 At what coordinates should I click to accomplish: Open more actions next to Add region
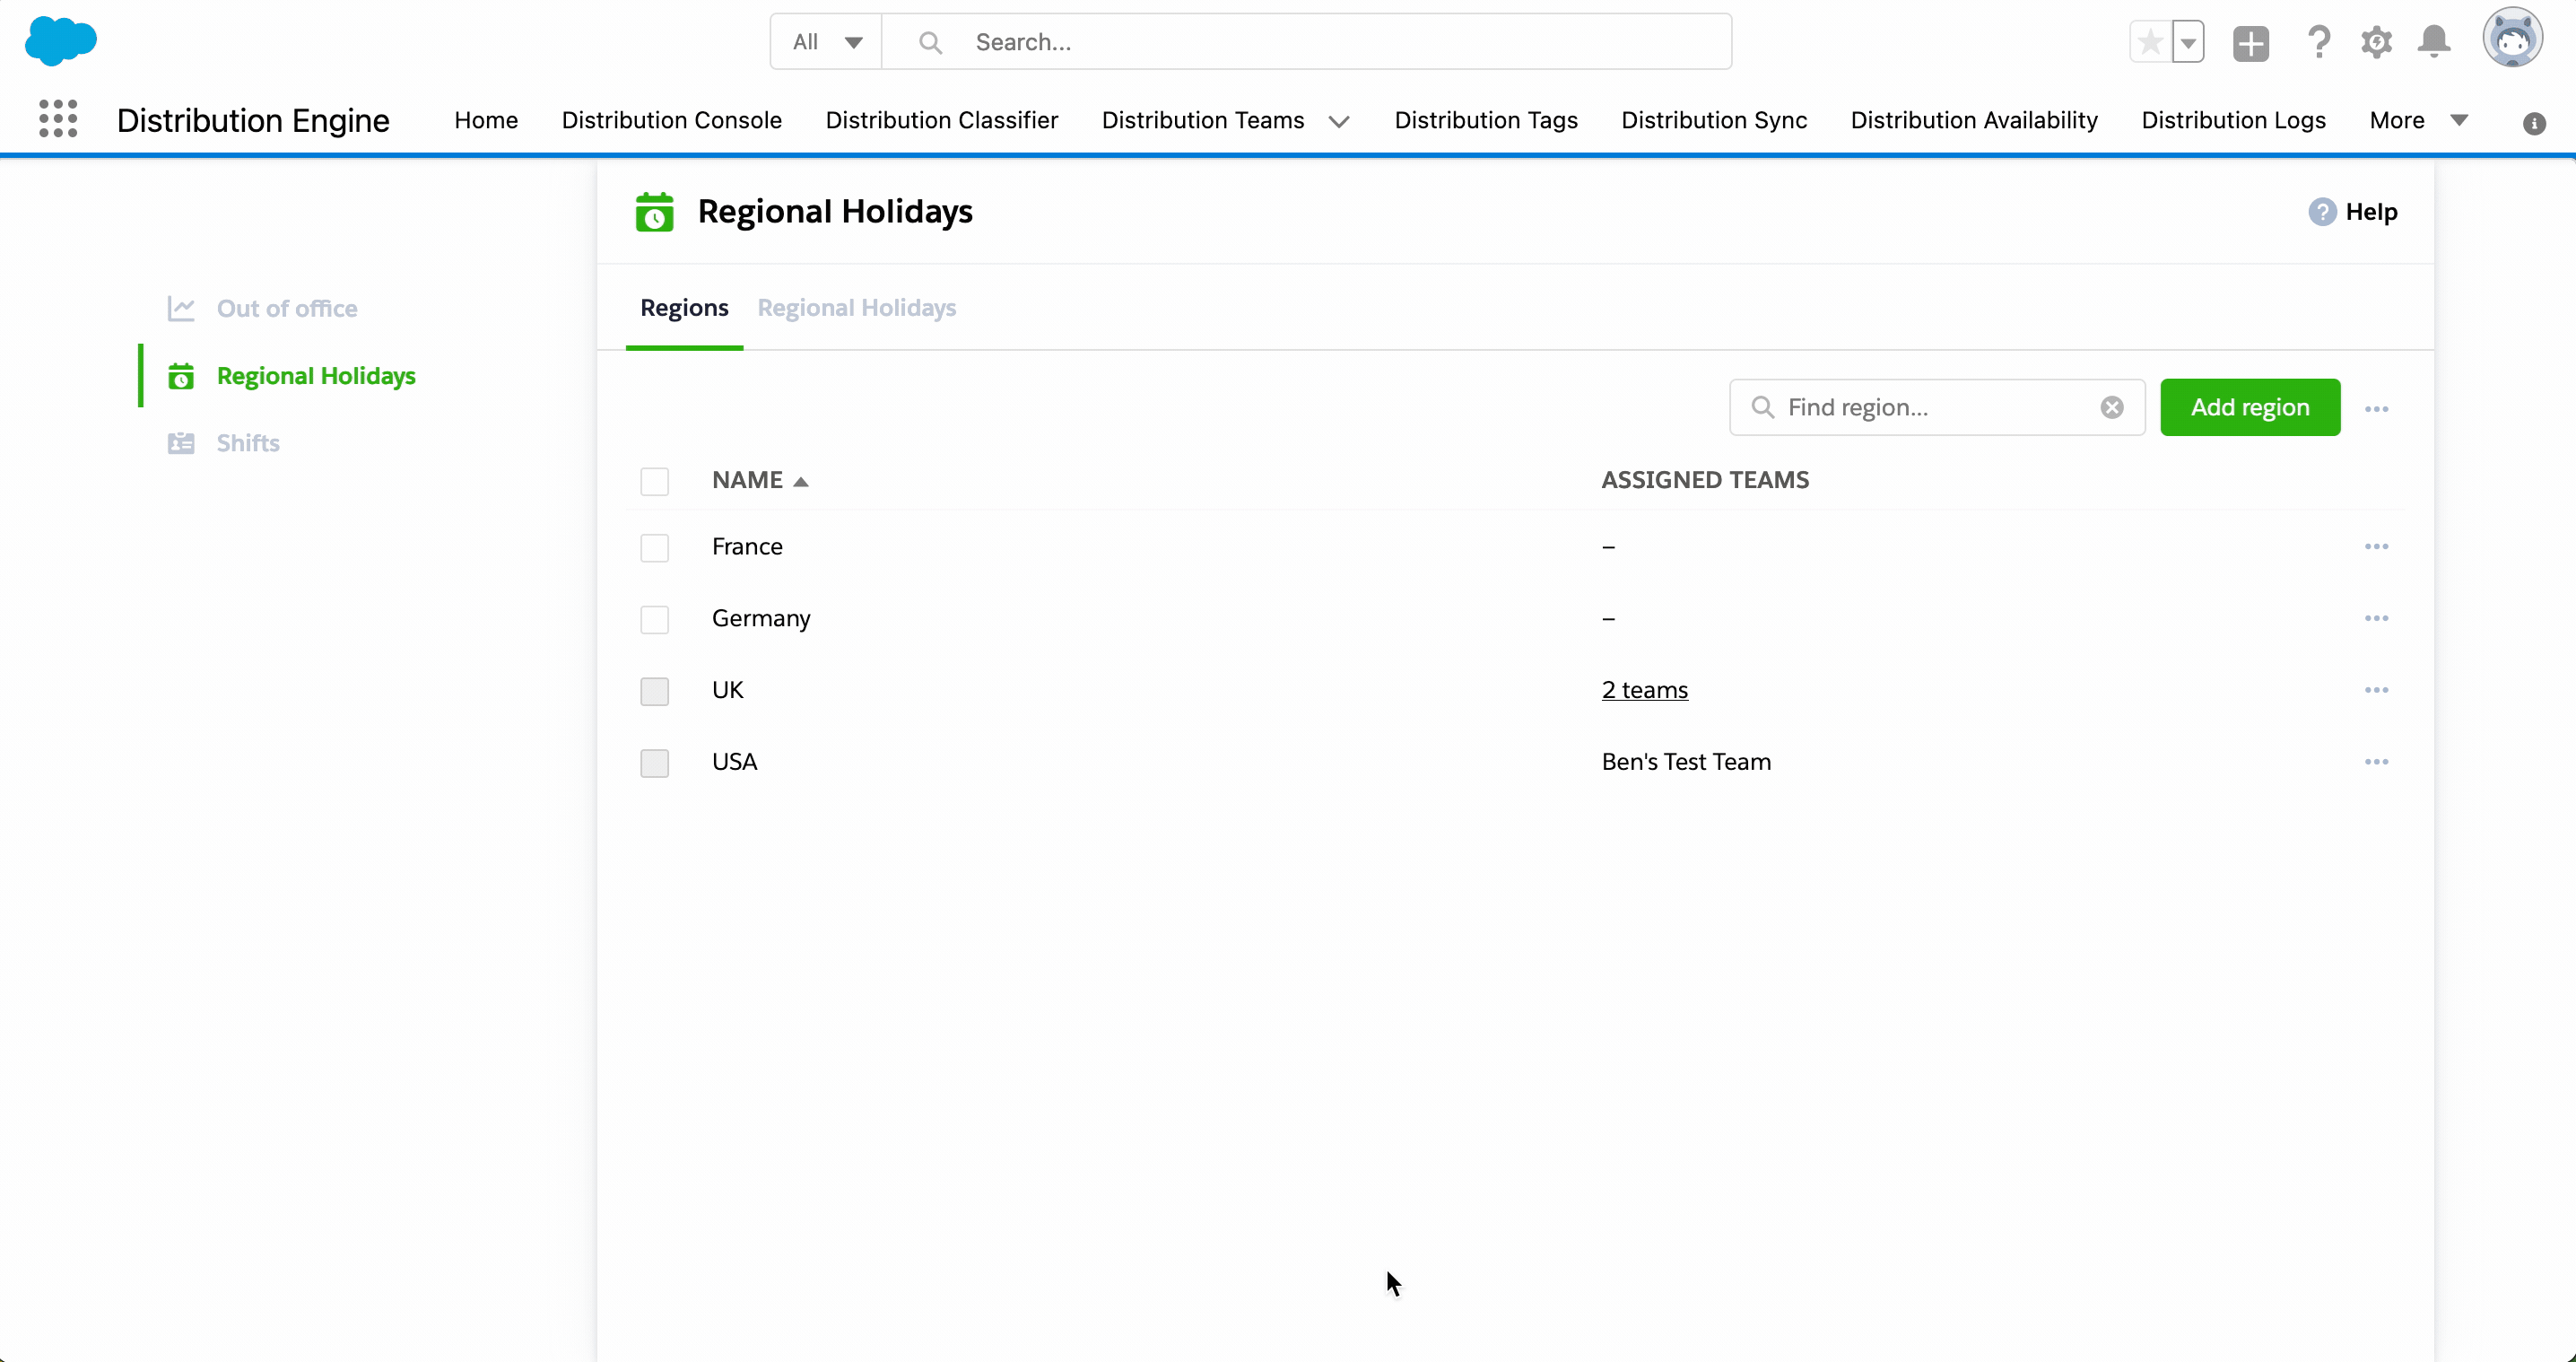[2377, 408]
